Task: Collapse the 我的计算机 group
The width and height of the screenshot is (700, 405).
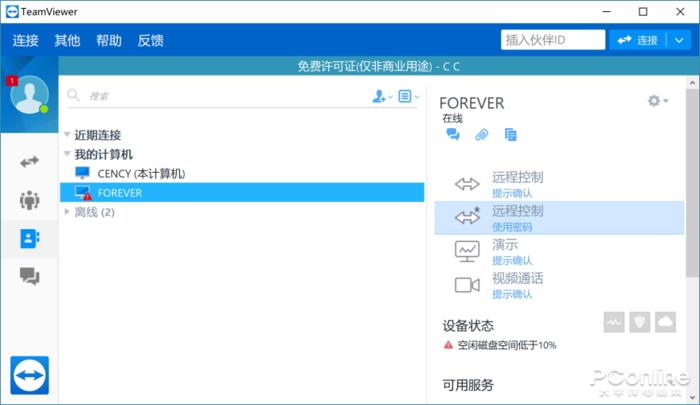Action: 67,154
